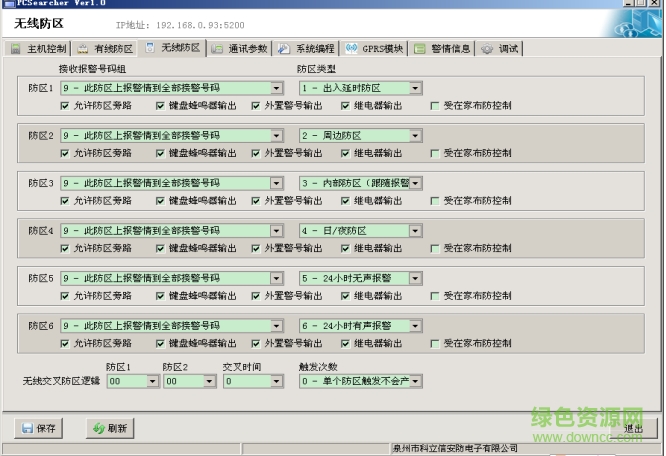Open the cross-zone 防区2 dropdown
666x456 pixels.
pos(208,381)
